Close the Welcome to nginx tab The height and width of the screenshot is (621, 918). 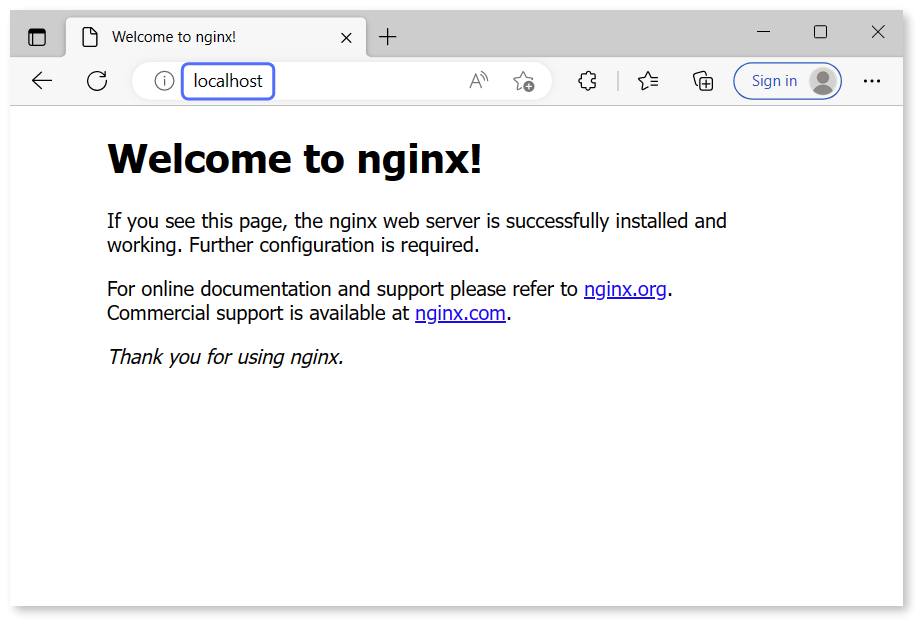pyautogui.click(x=346, y=37)
